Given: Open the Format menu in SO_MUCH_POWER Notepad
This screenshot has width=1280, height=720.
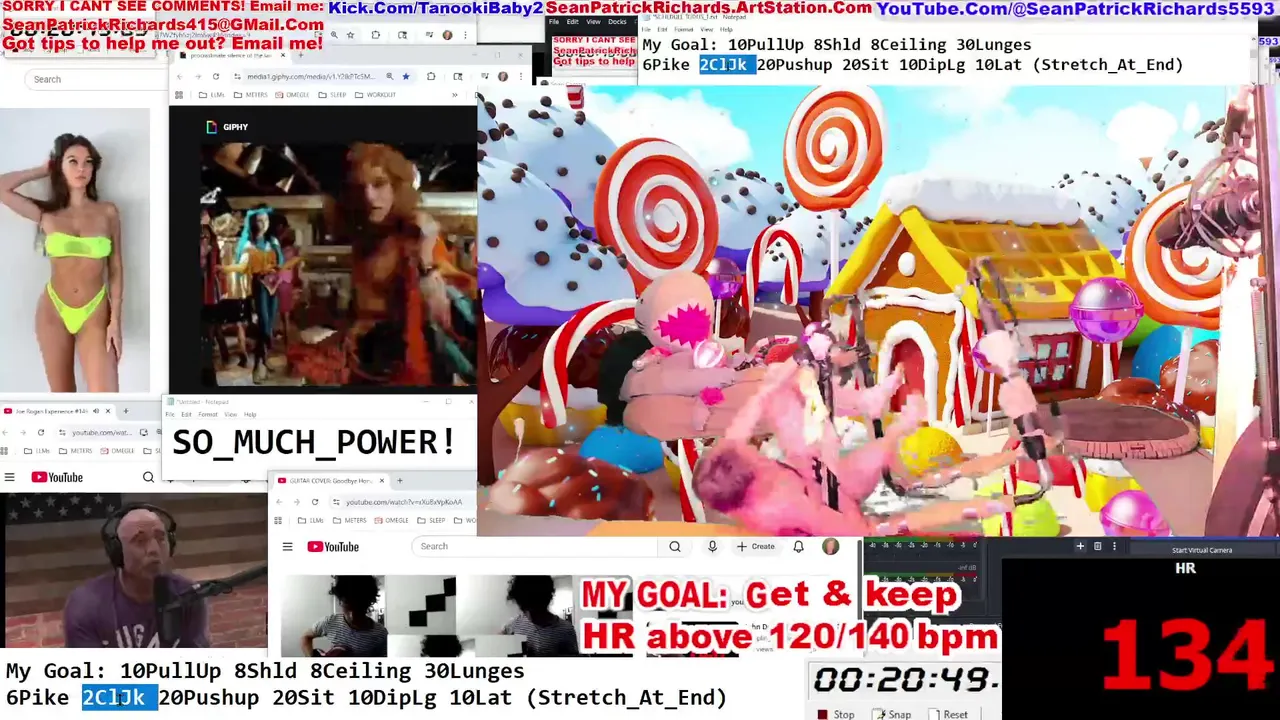Looking at the screenshot, I should click(207, 414).
